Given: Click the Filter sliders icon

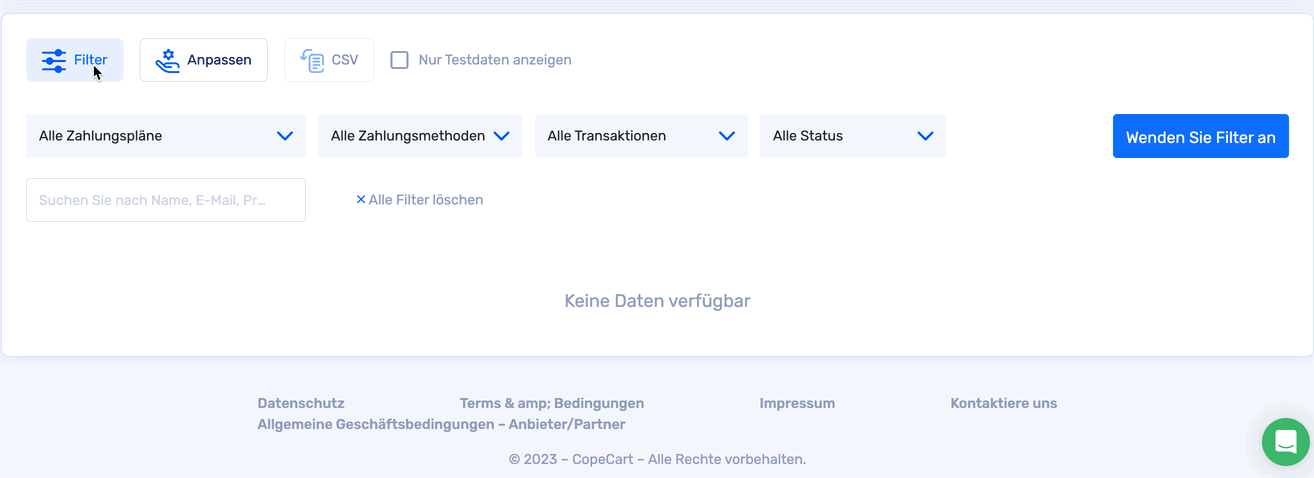Looking at the screenshot, I should [54, 60].
